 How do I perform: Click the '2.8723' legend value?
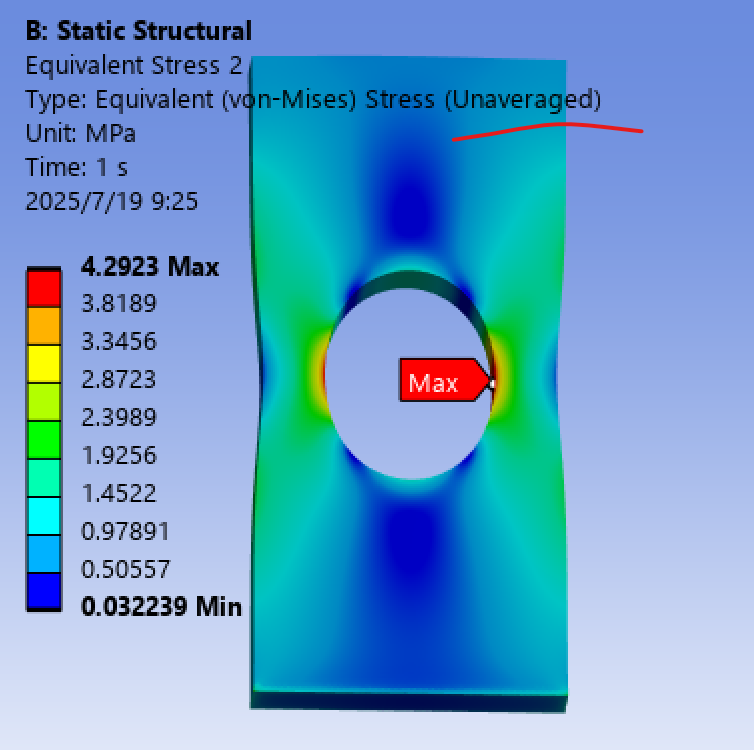(119, 379)
